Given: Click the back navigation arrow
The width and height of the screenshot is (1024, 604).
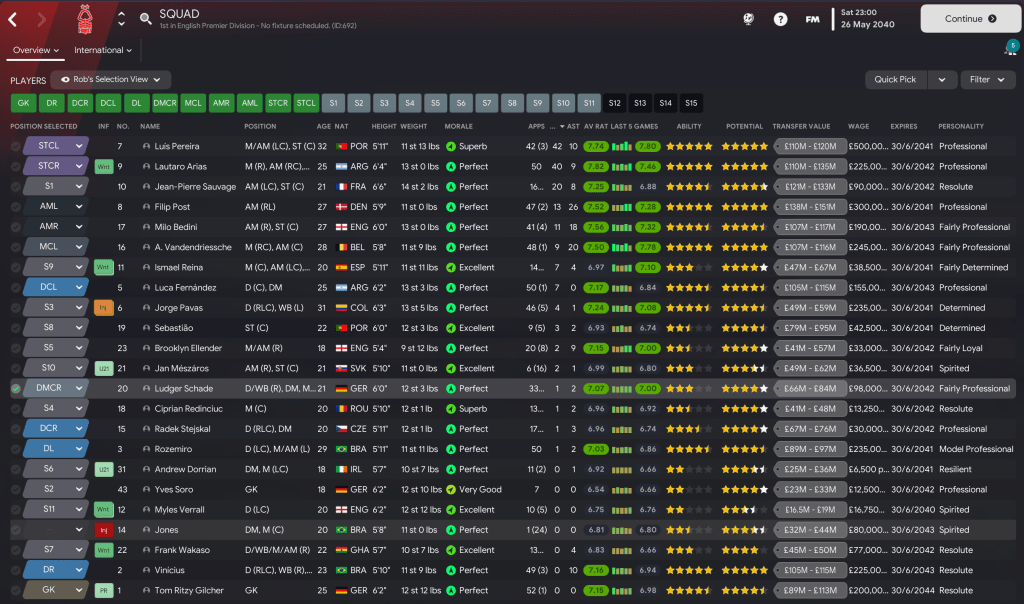Looking at the screenshot, I should pyautogui.click(x=13, y=18).
